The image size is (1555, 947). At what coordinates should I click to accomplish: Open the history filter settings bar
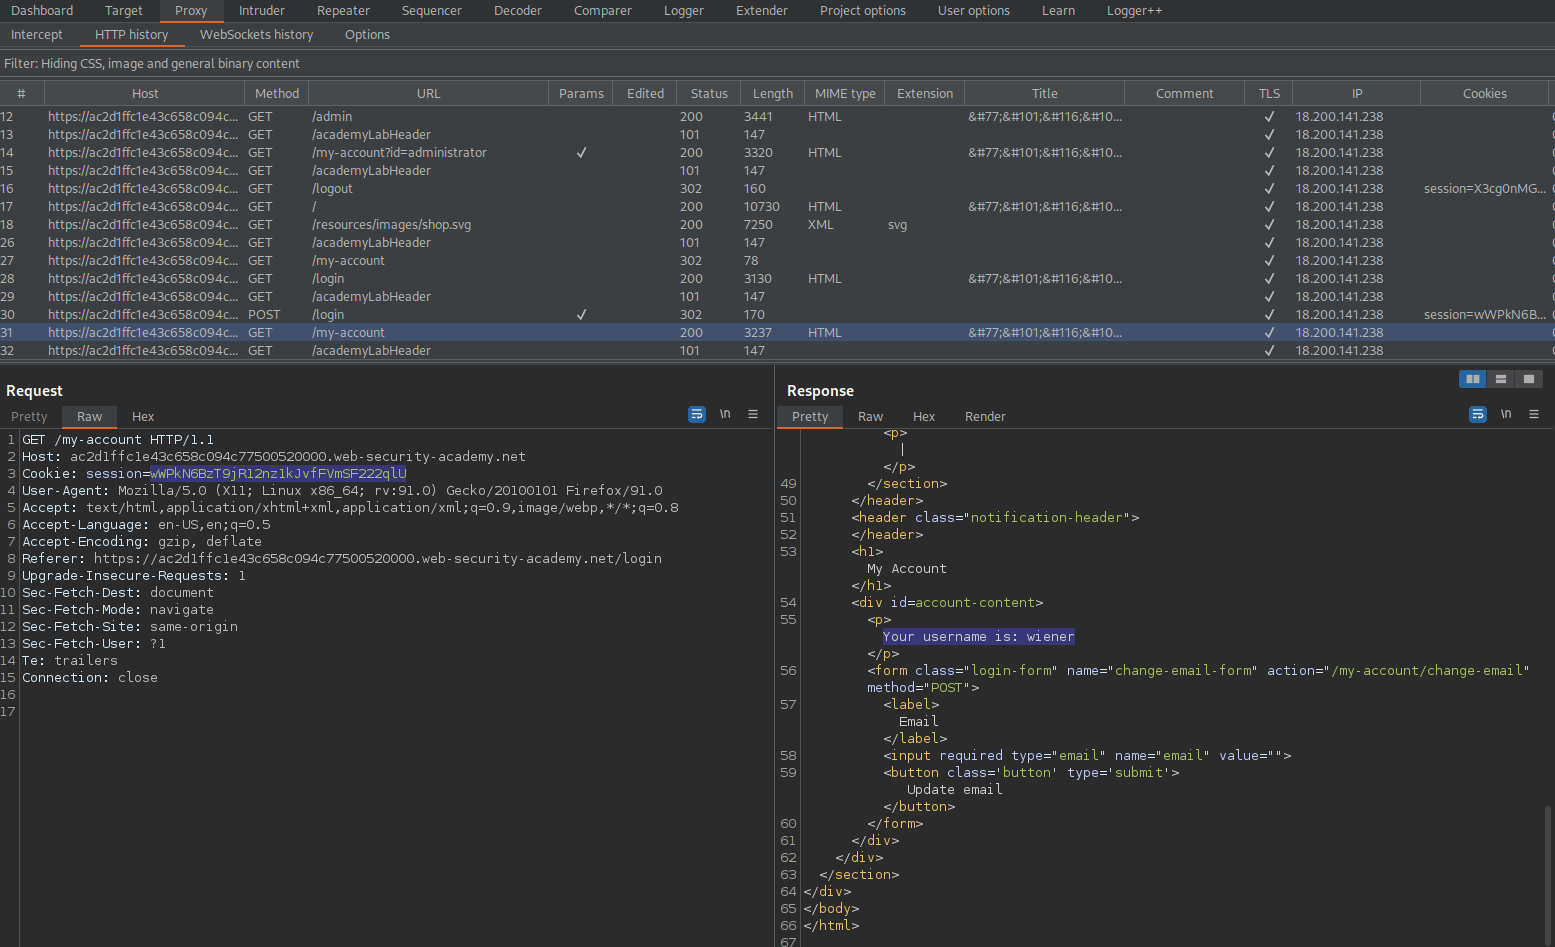[x=777, y=64]
